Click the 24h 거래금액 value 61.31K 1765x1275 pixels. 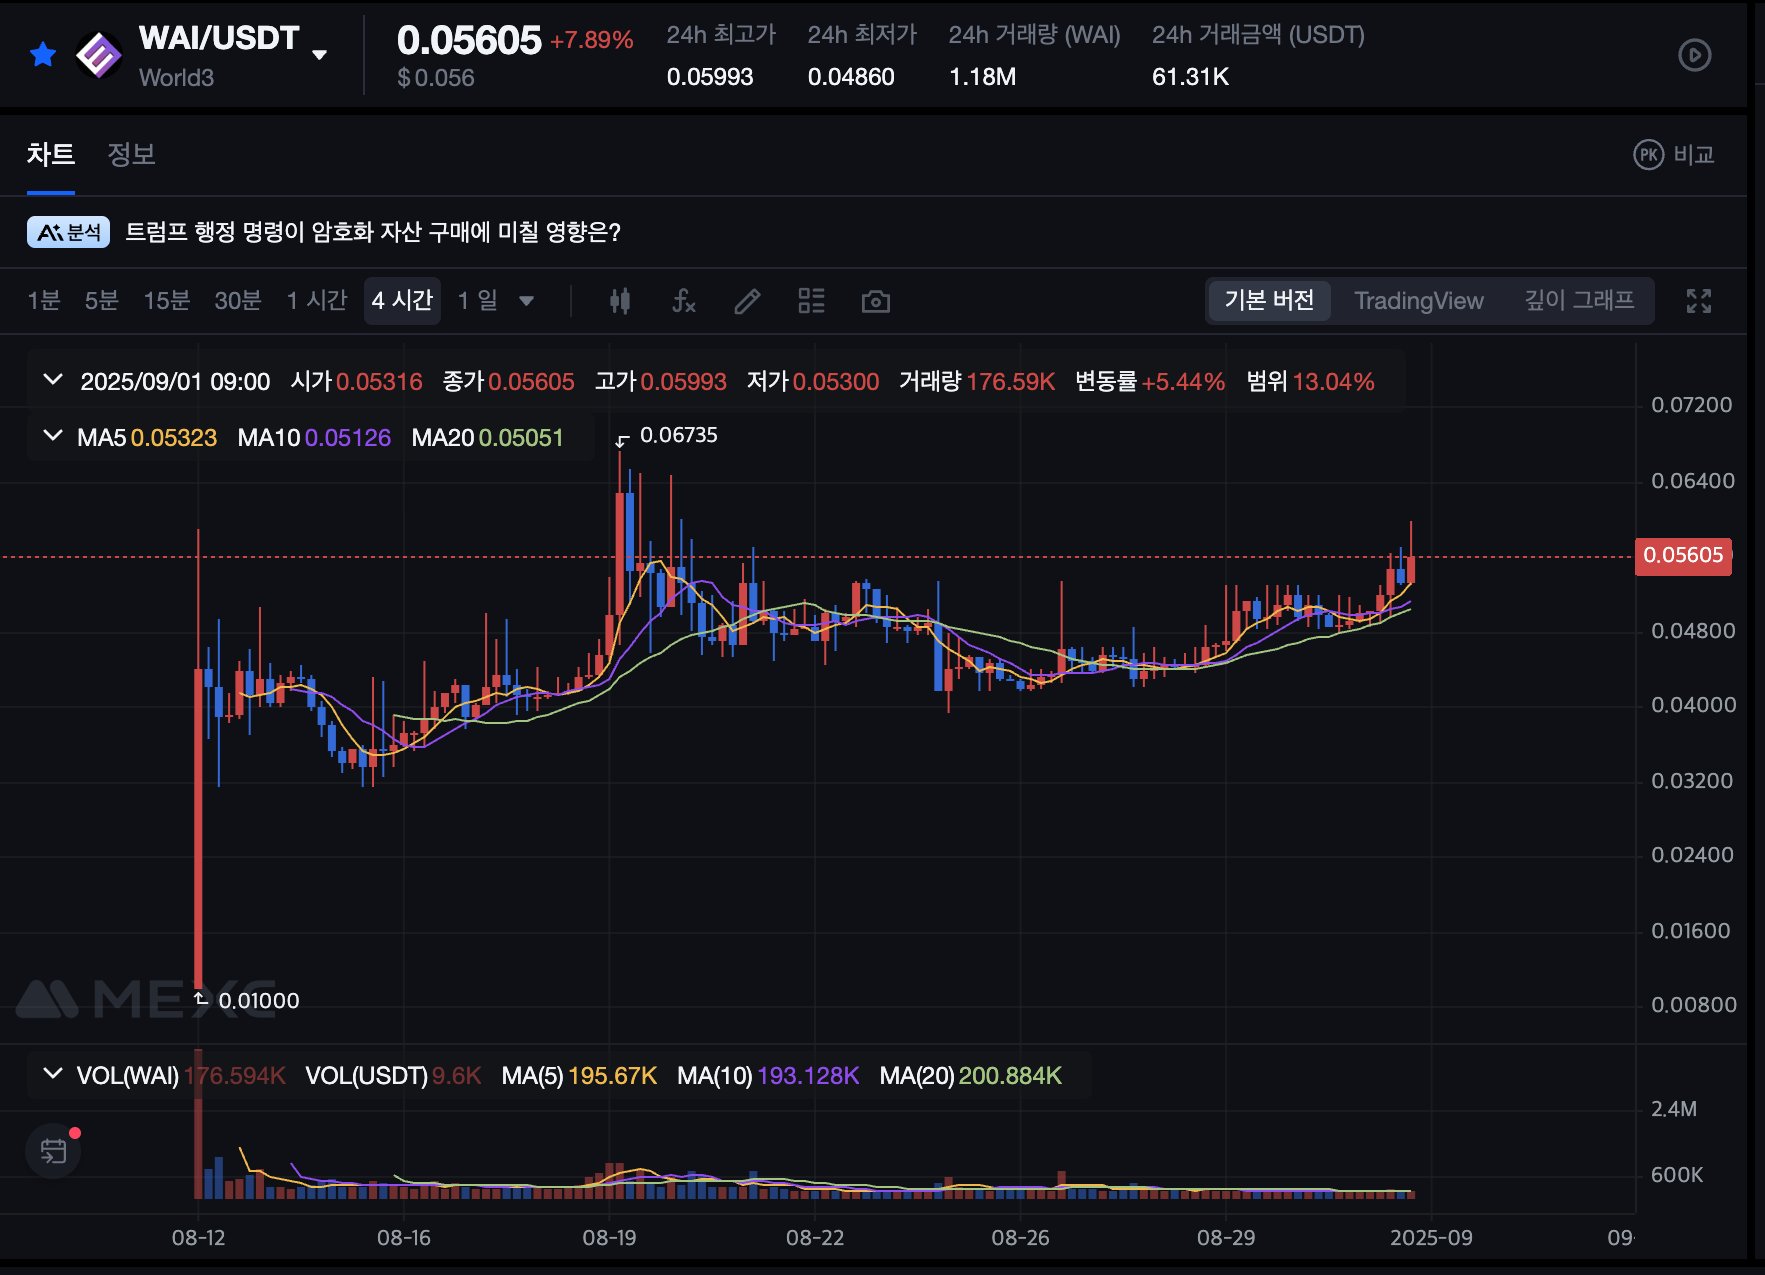coord(1190,77)
